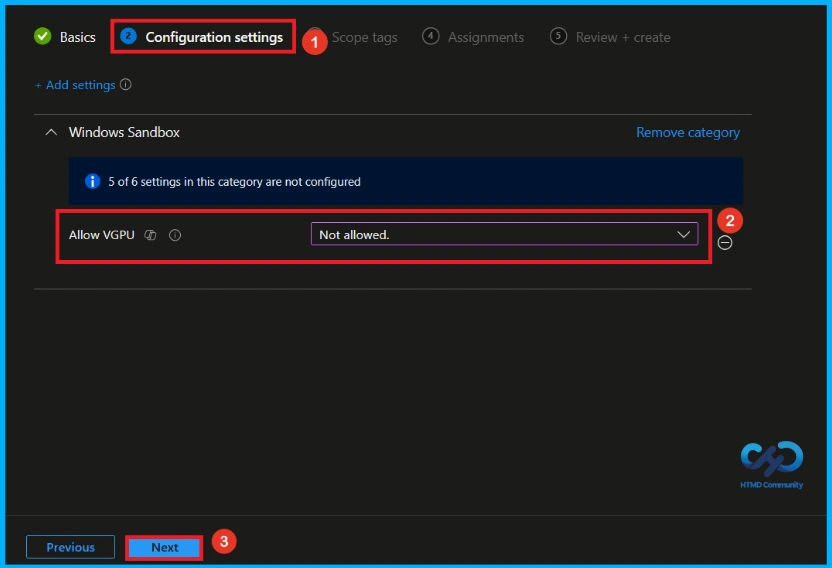Click the Previous button
The image size is (832, 568).
70,547
